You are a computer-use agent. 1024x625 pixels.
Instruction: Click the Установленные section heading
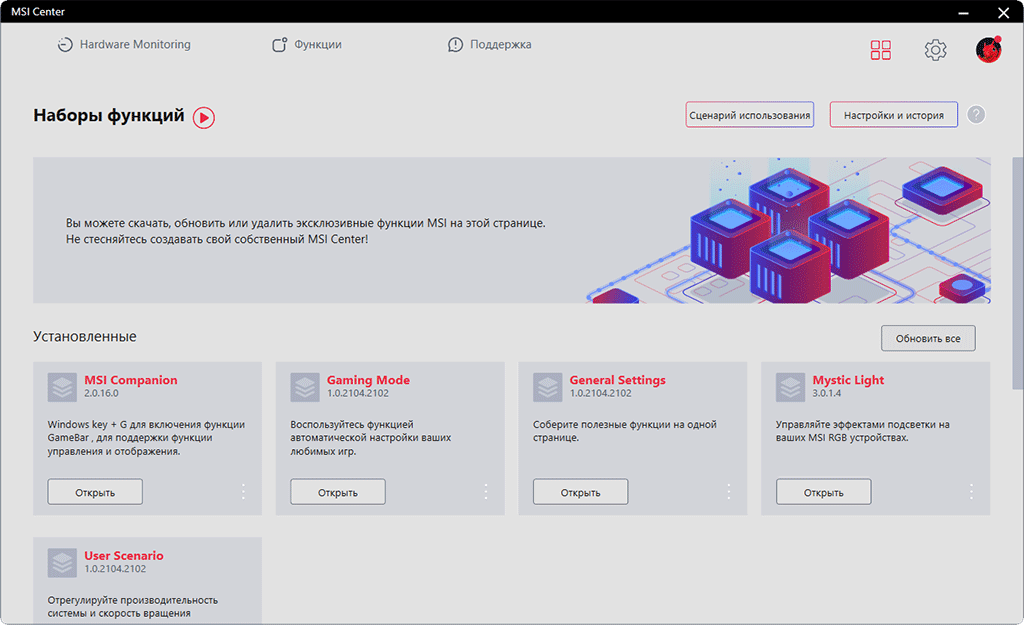(85, 336)
